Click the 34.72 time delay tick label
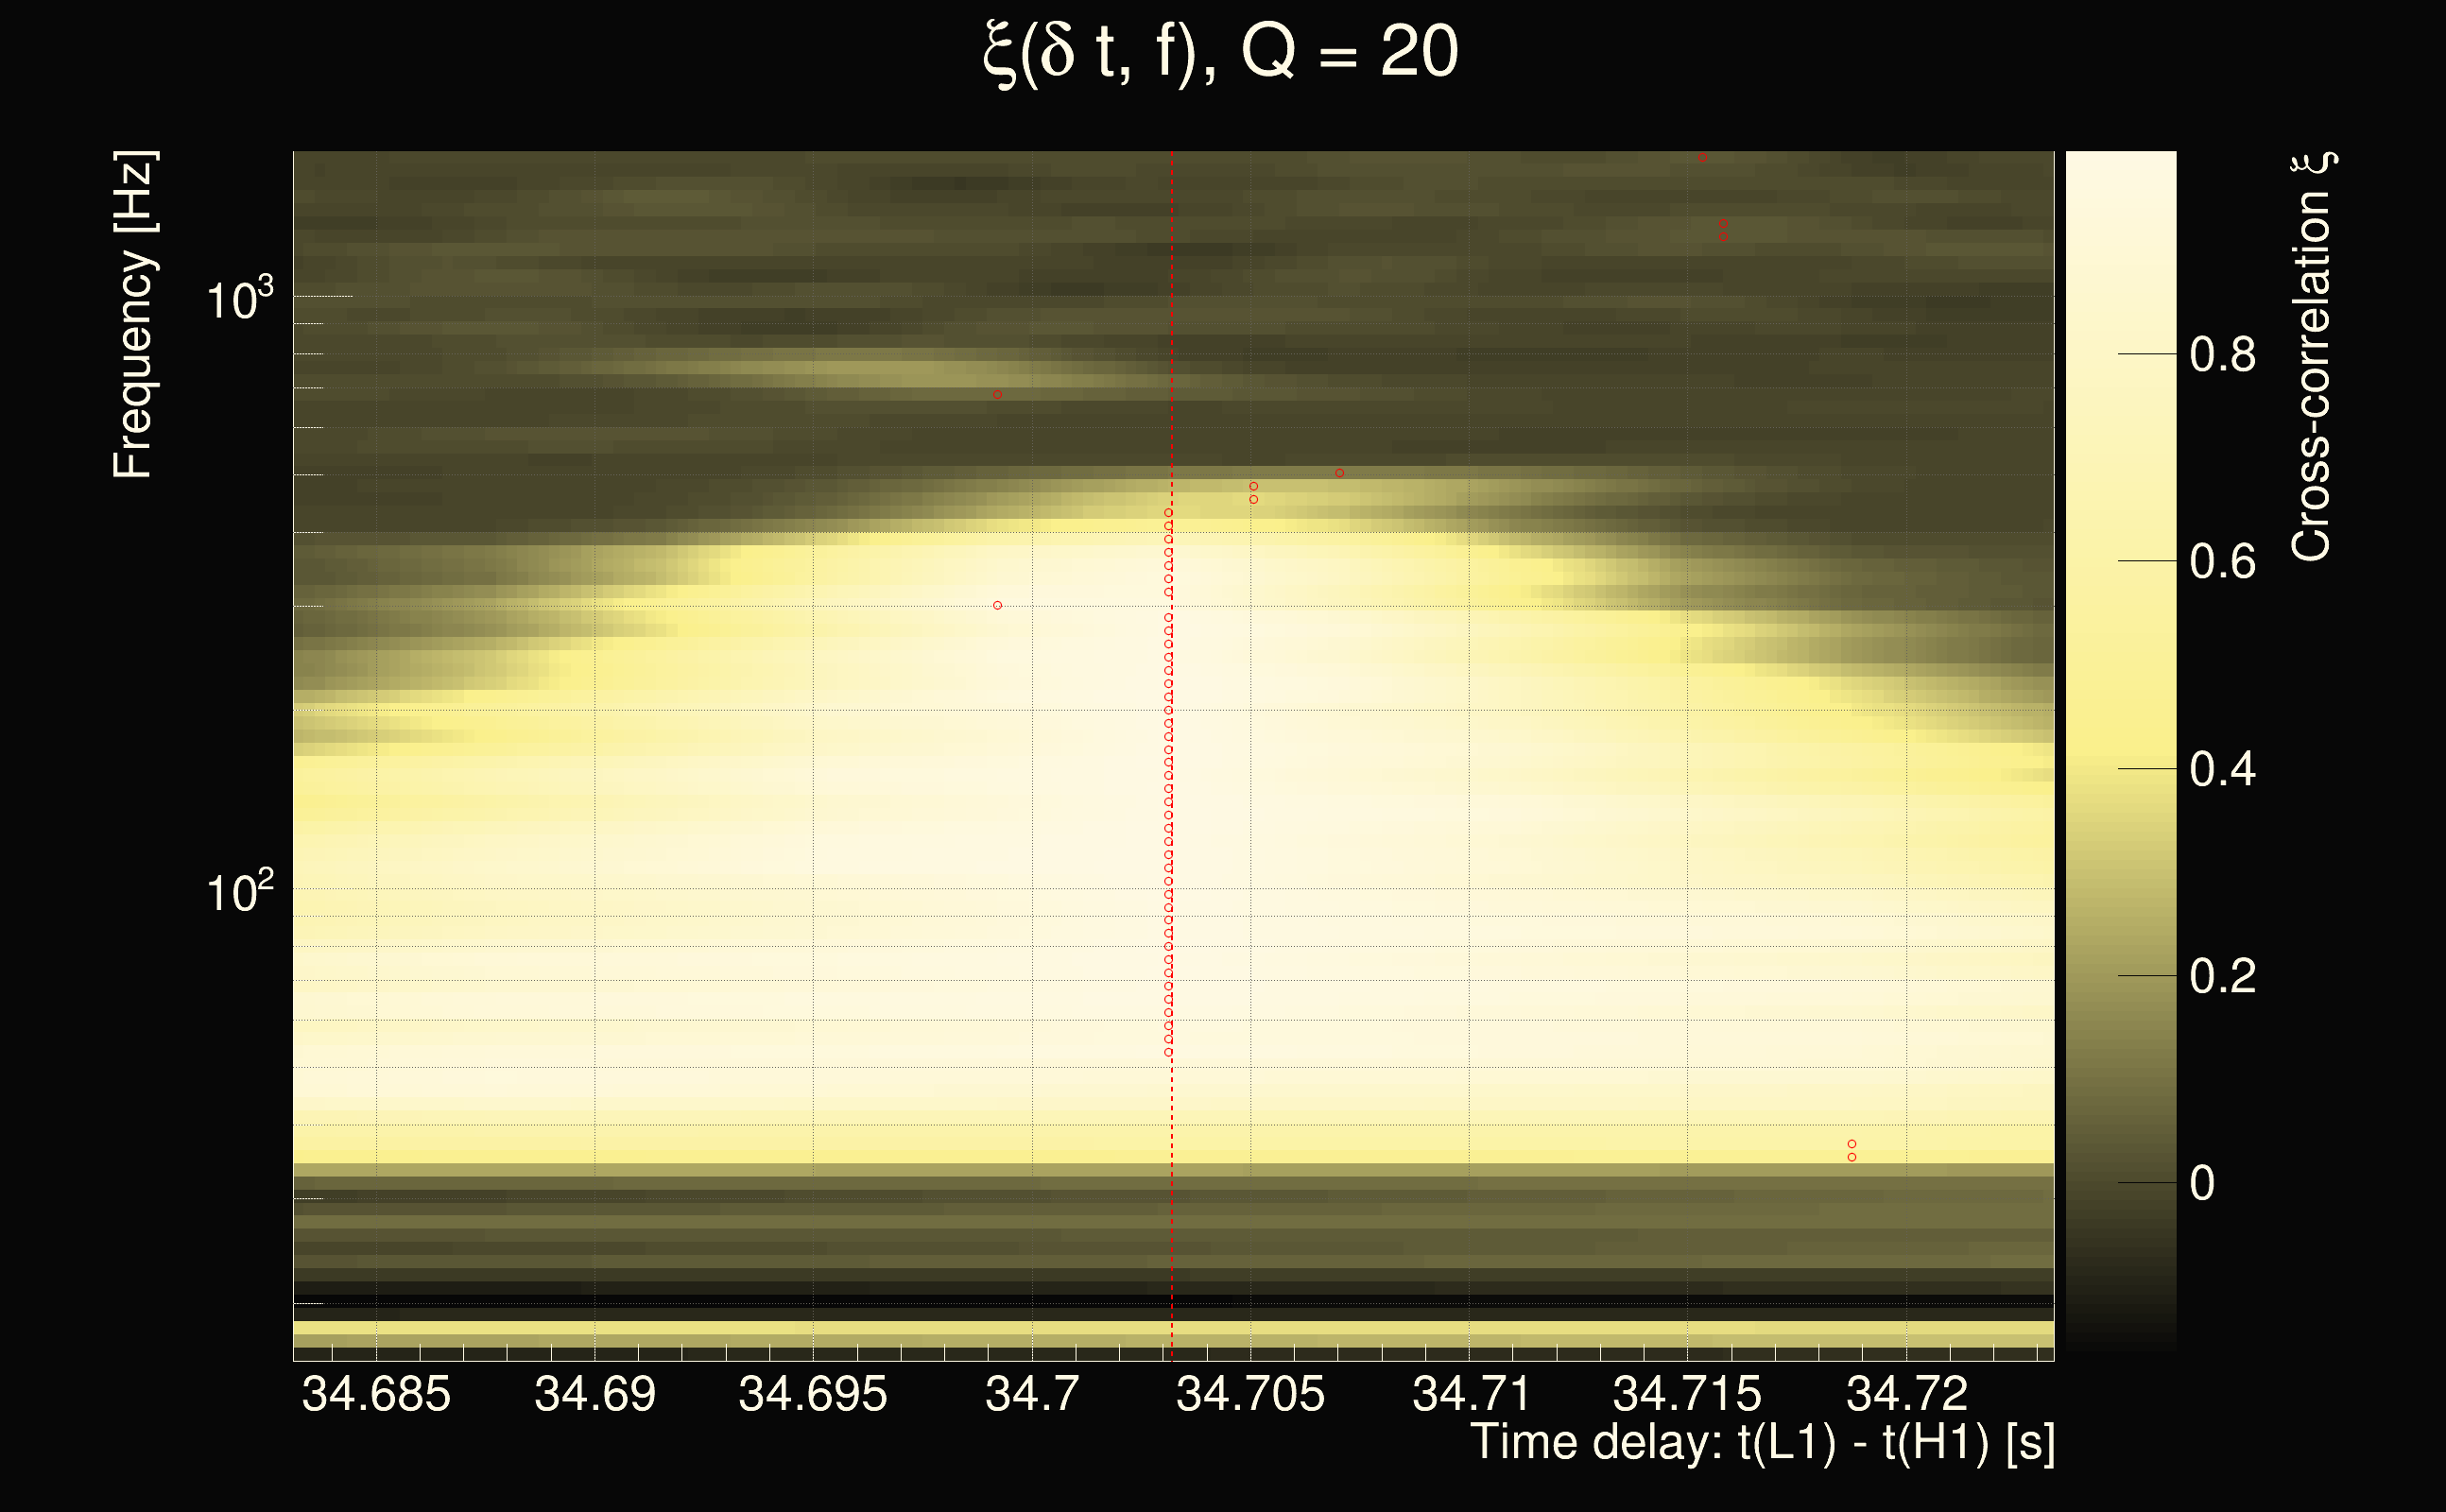Image resolution: width=2446 pixels, height=1512 pixels. 1906,1394
